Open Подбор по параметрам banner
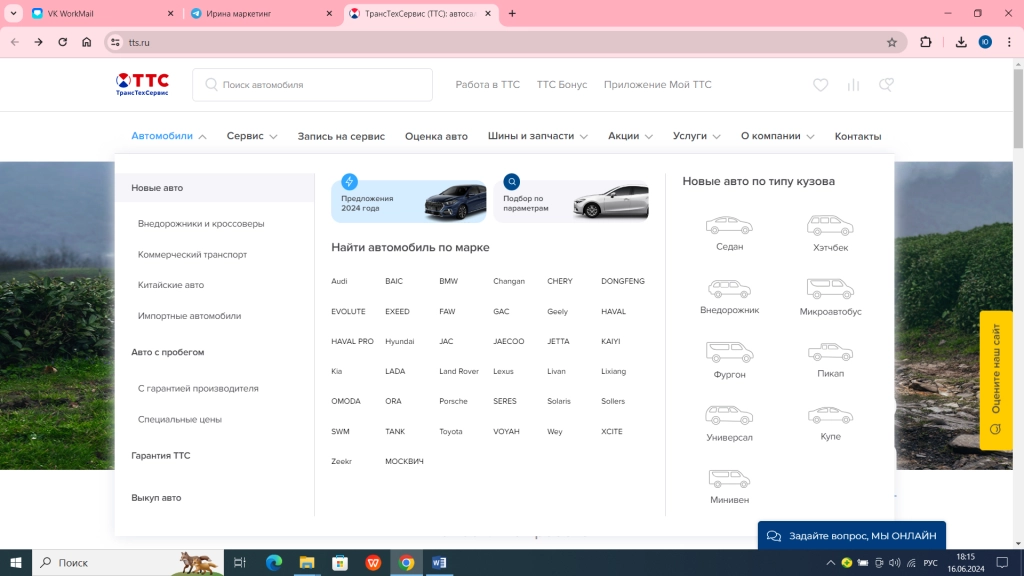1024x576 pixels. (571, 202)
